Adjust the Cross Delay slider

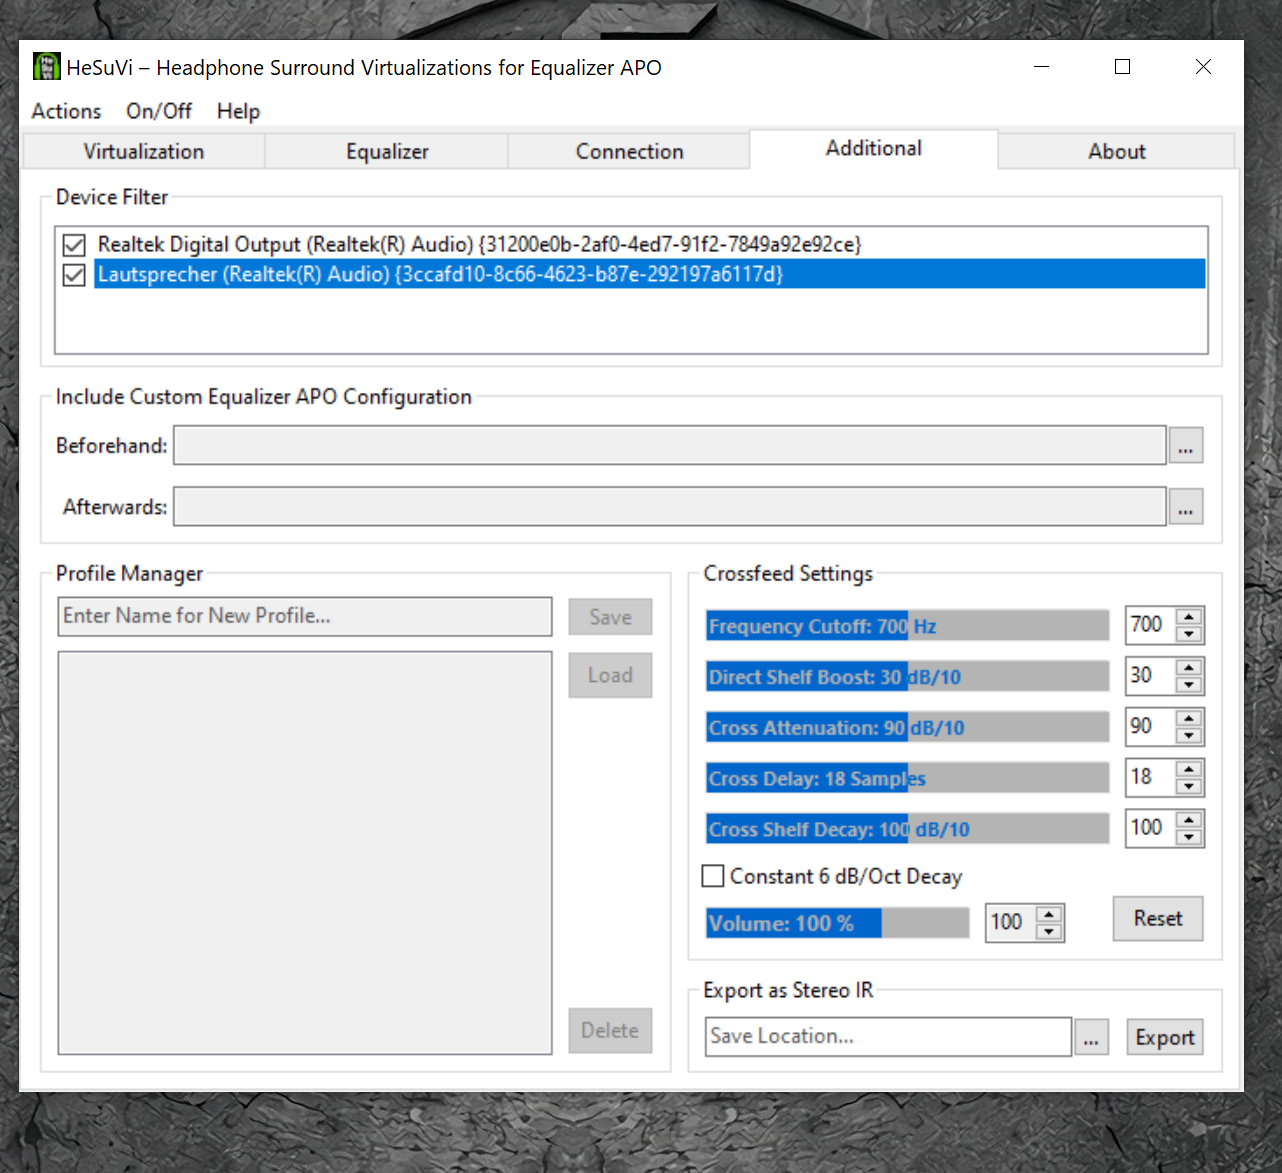coord(907,778)
